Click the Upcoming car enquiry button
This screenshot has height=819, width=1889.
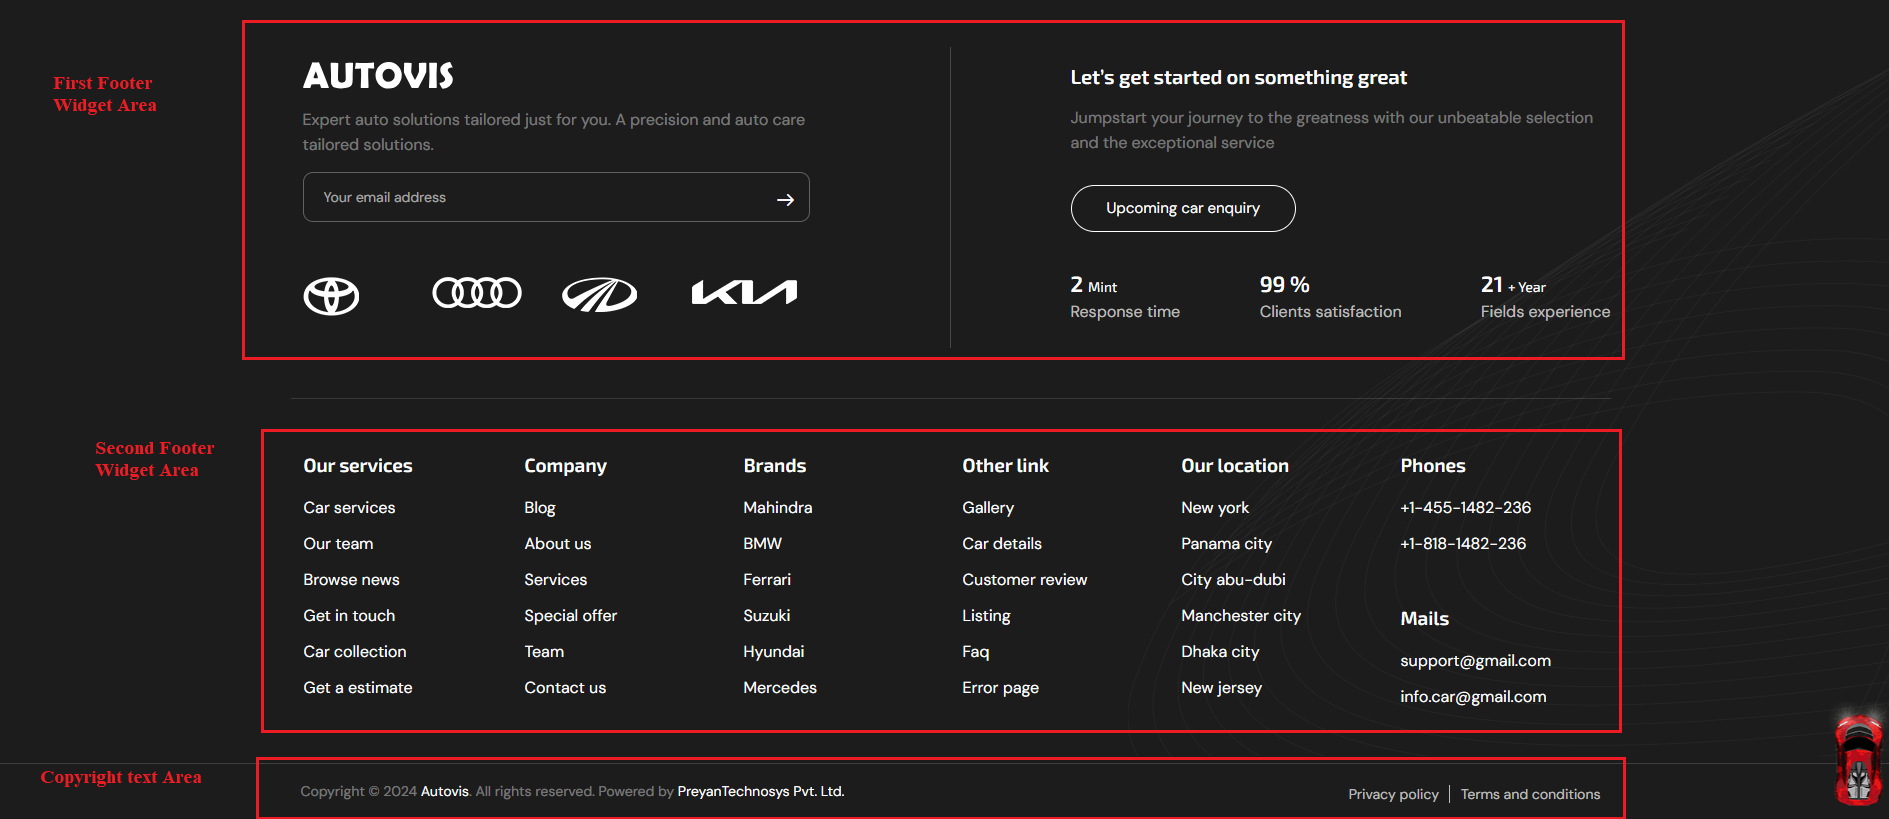point(1183,208)
